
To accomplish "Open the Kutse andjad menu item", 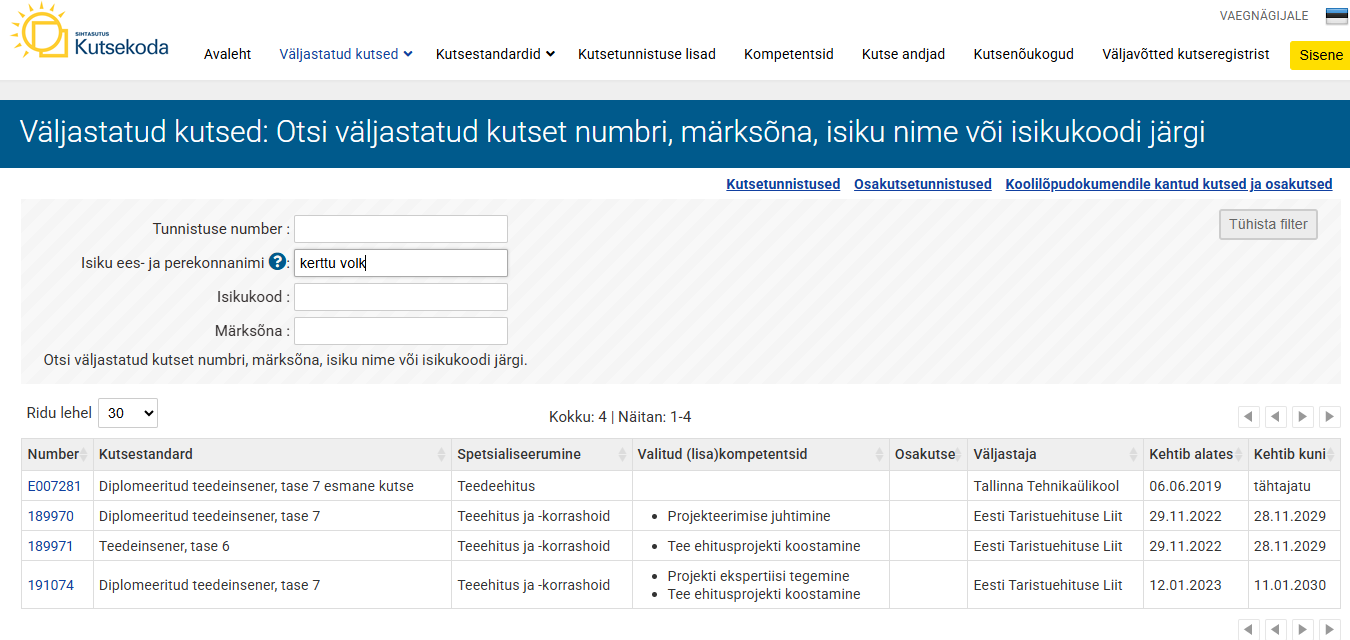I will tap(904, 54).
